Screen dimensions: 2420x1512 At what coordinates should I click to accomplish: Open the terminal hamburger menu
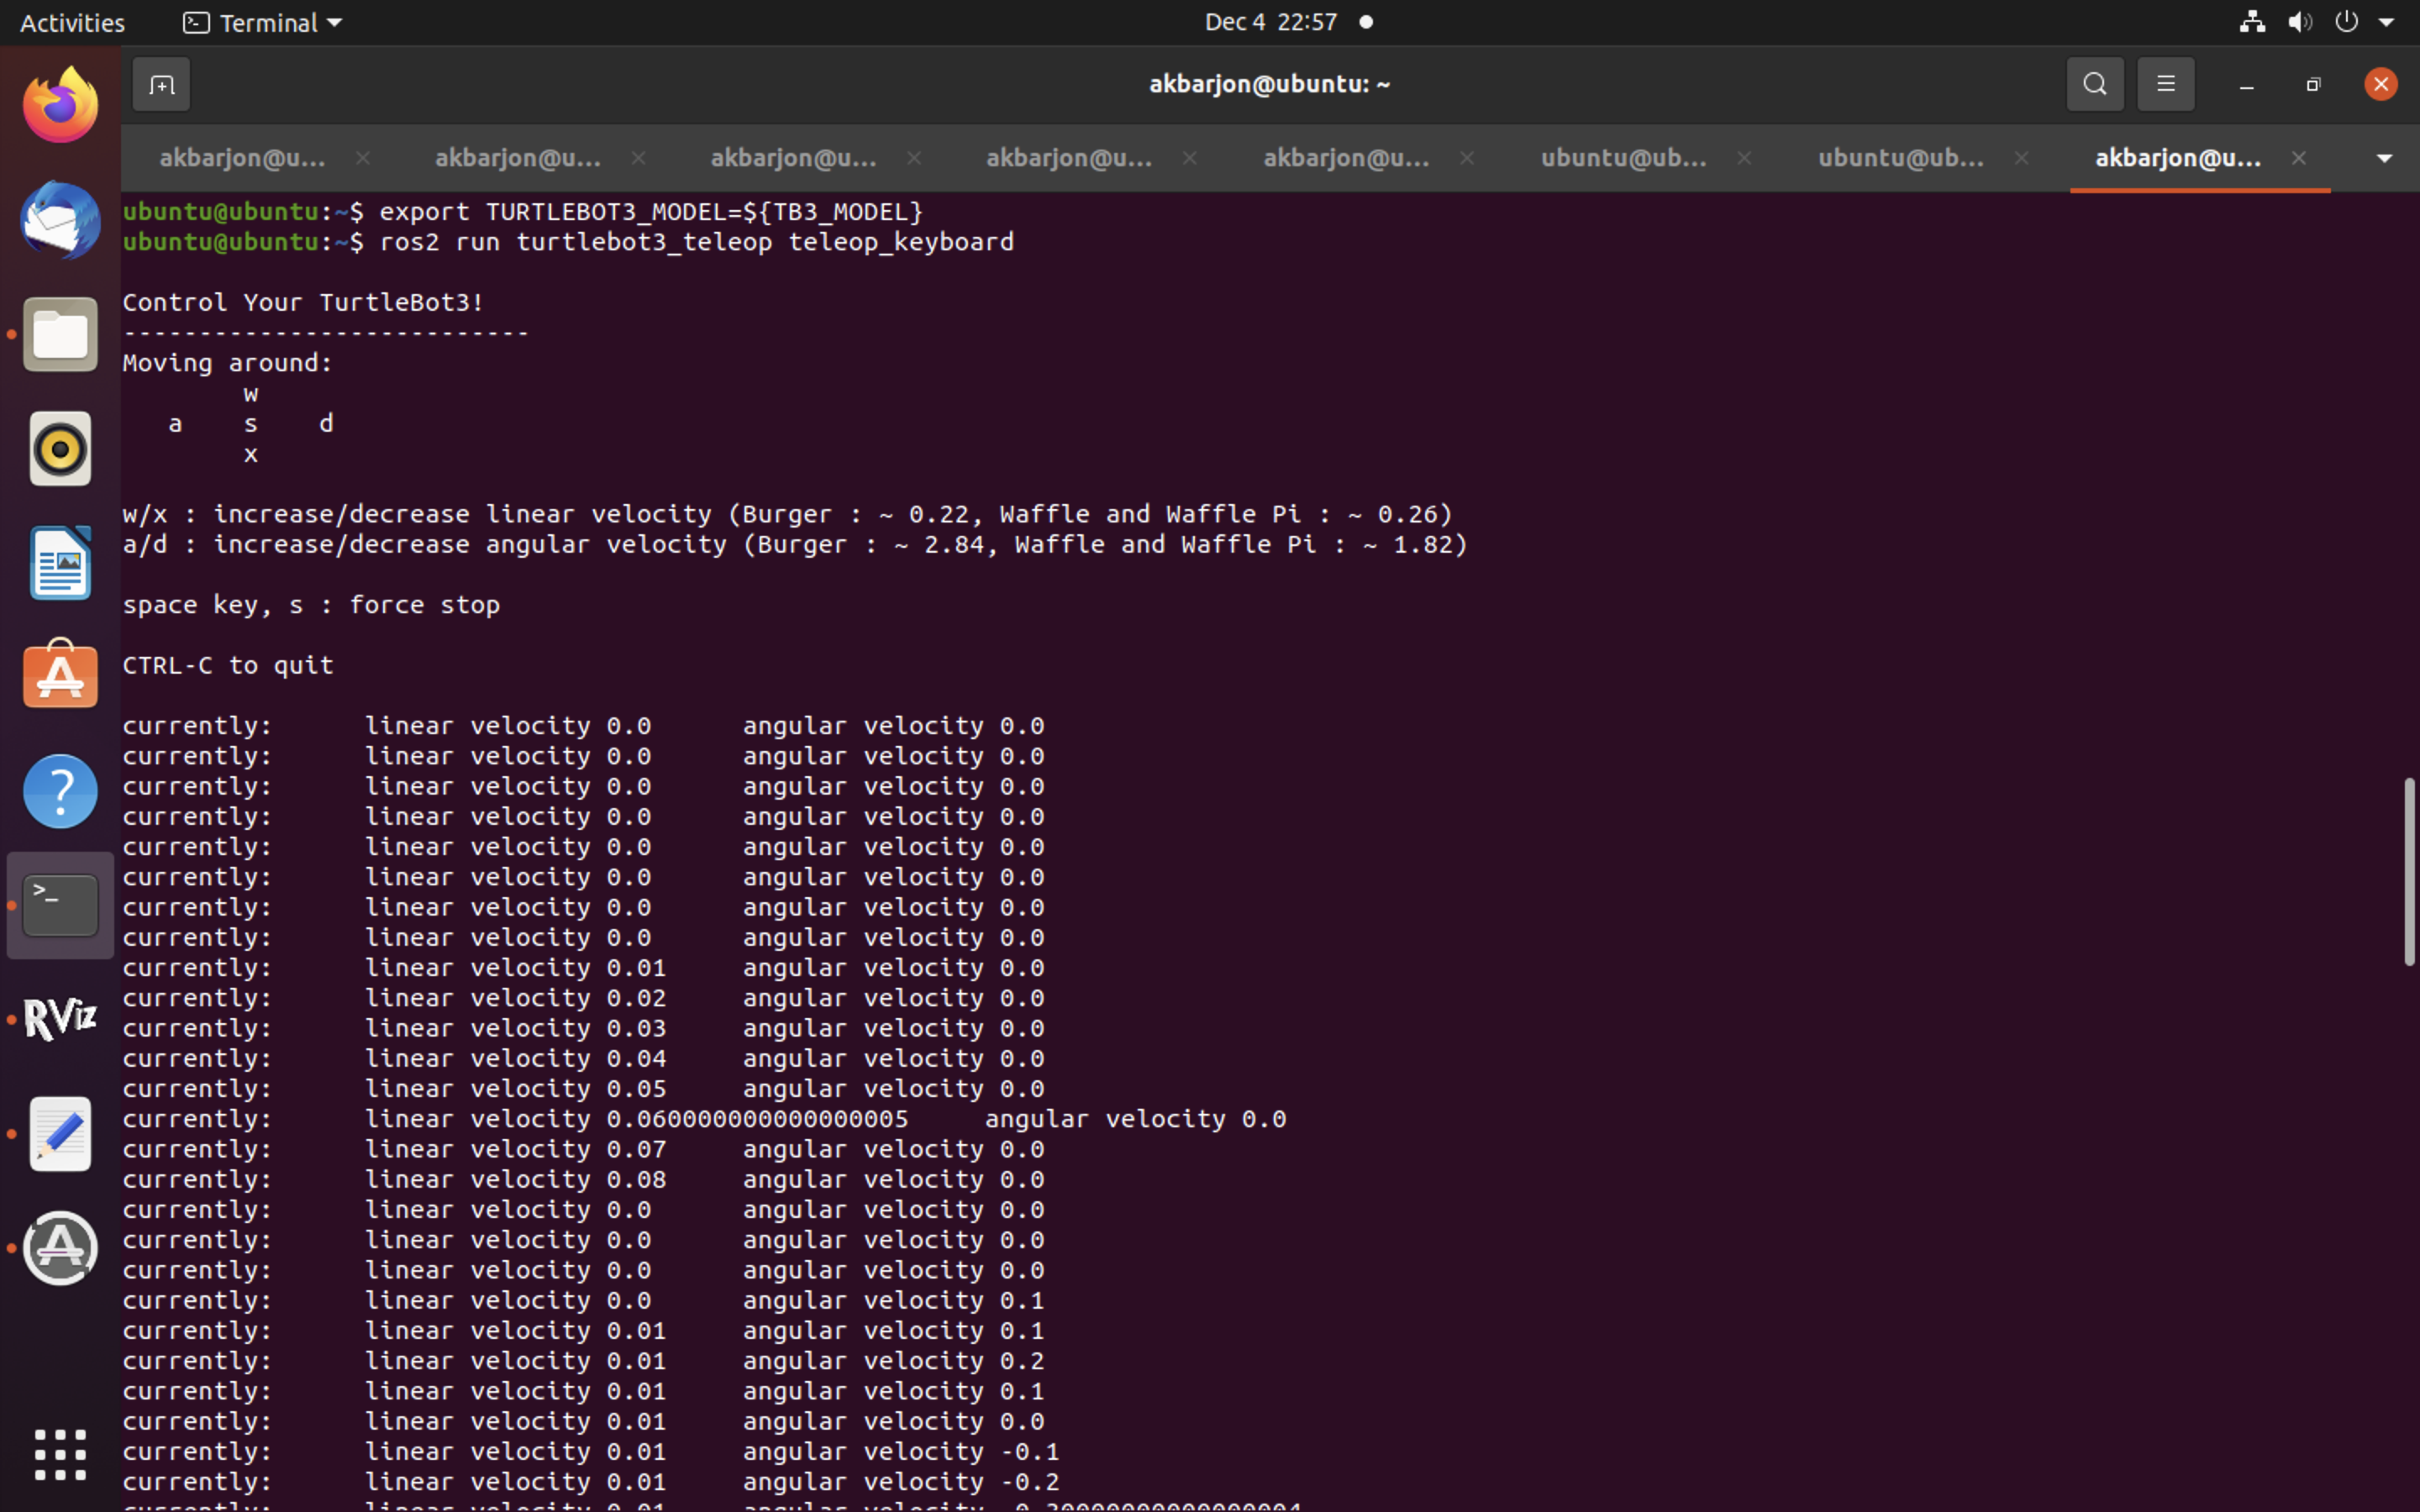pyautogui.click(x=2165, y=85)
